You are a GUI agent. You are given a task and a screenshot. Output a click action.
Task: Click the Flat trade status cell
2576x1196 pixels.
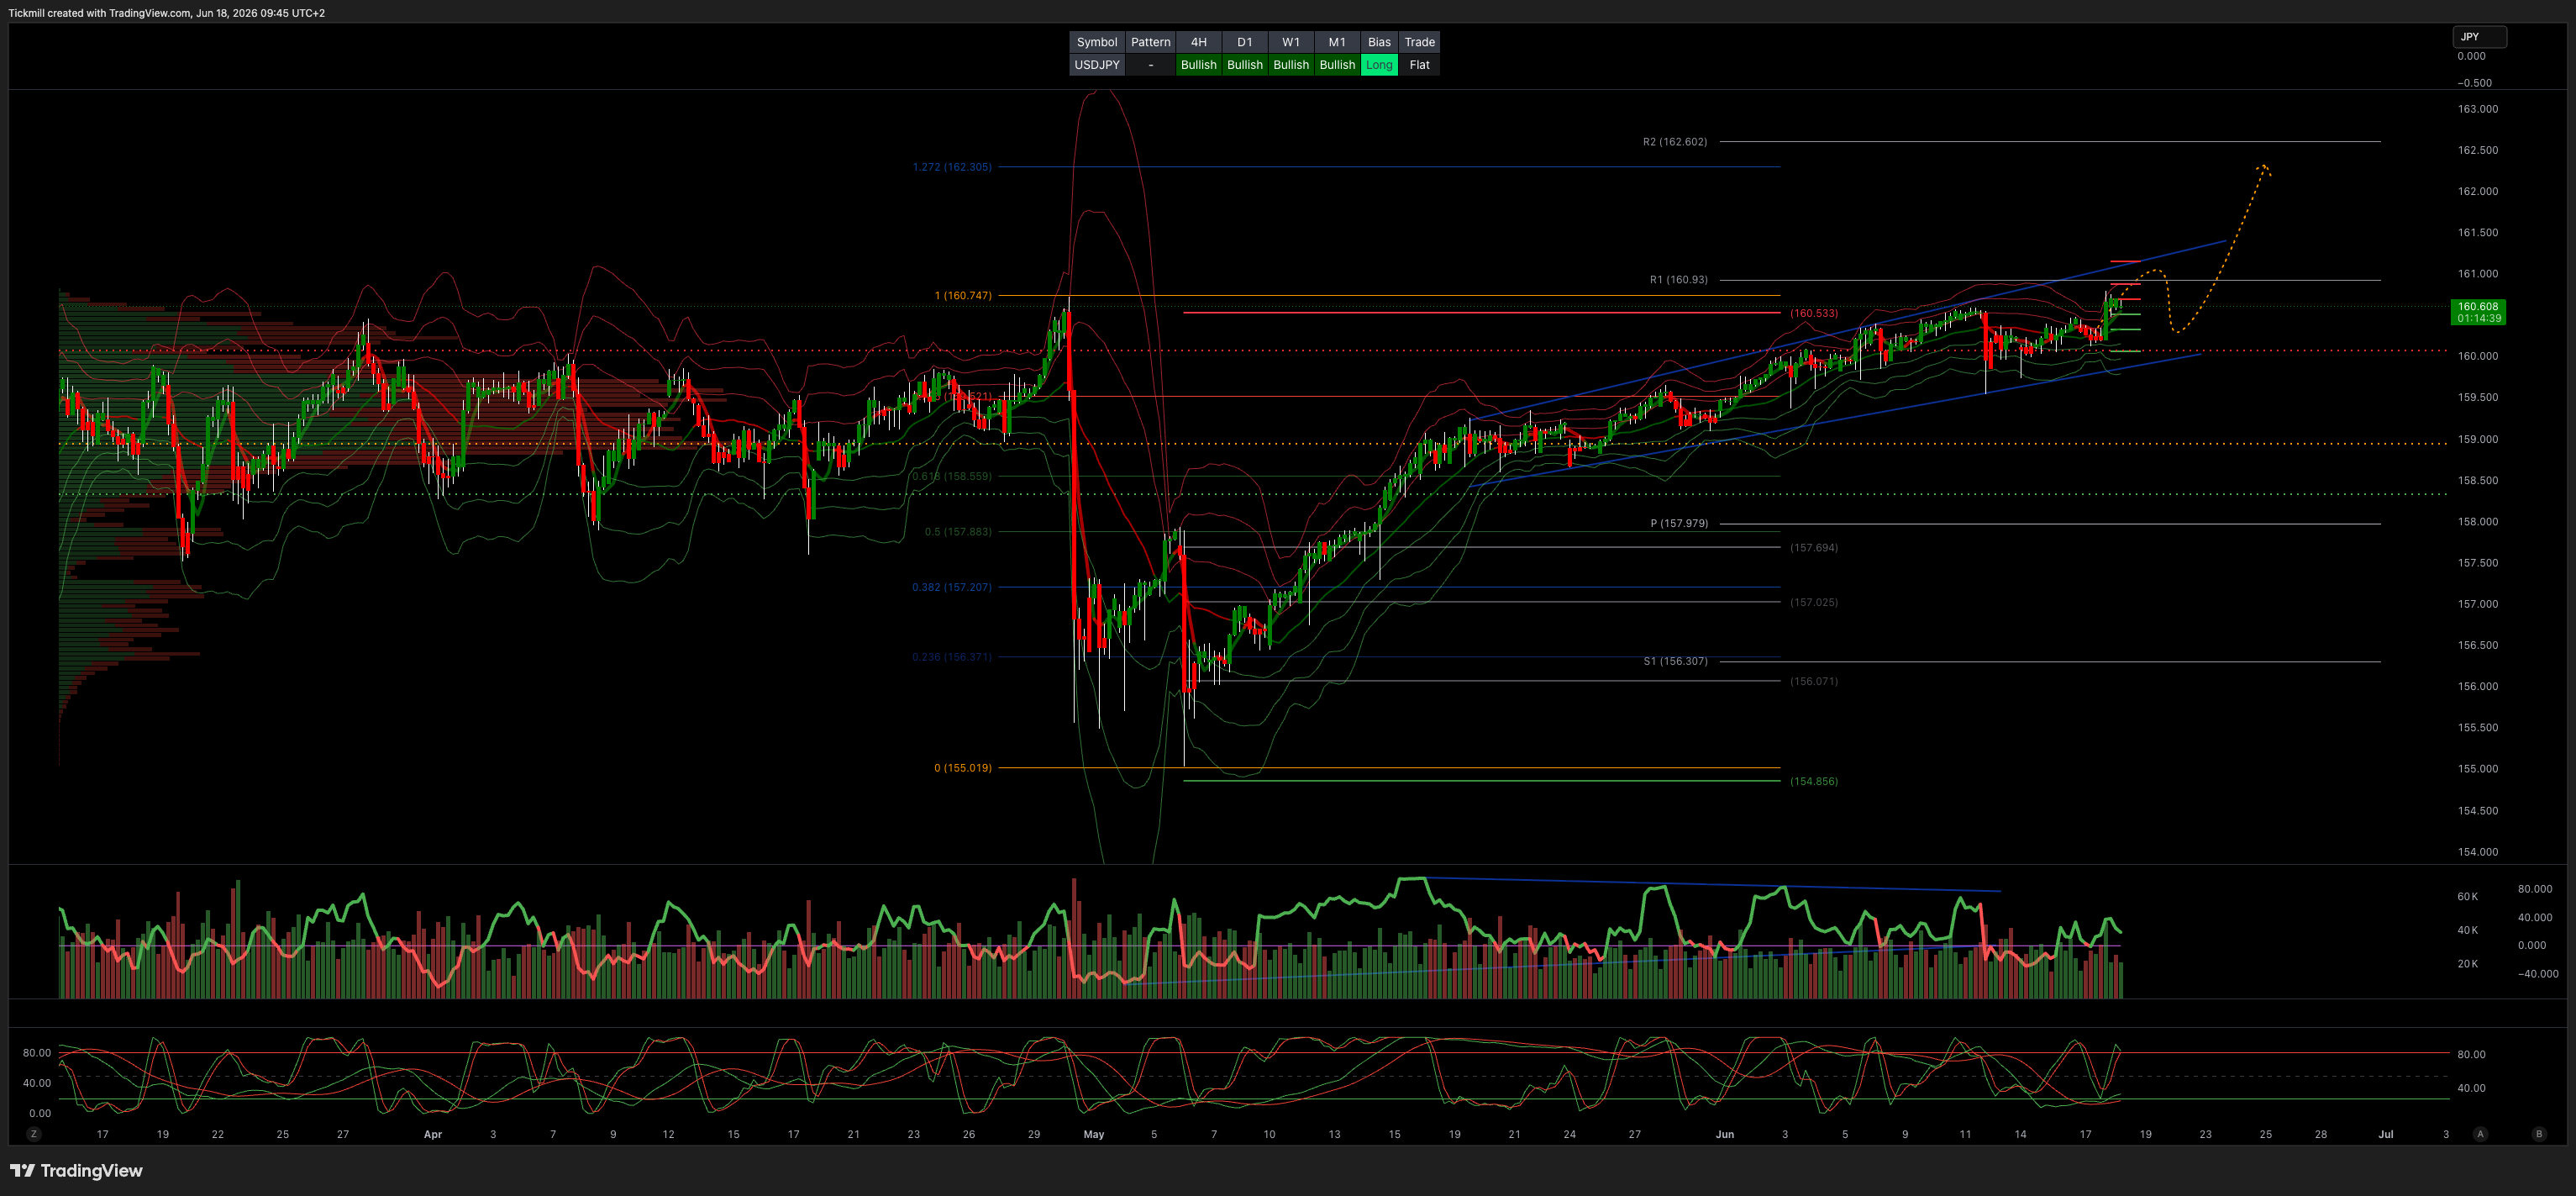pyautogui.click(x=1419, y=65)
